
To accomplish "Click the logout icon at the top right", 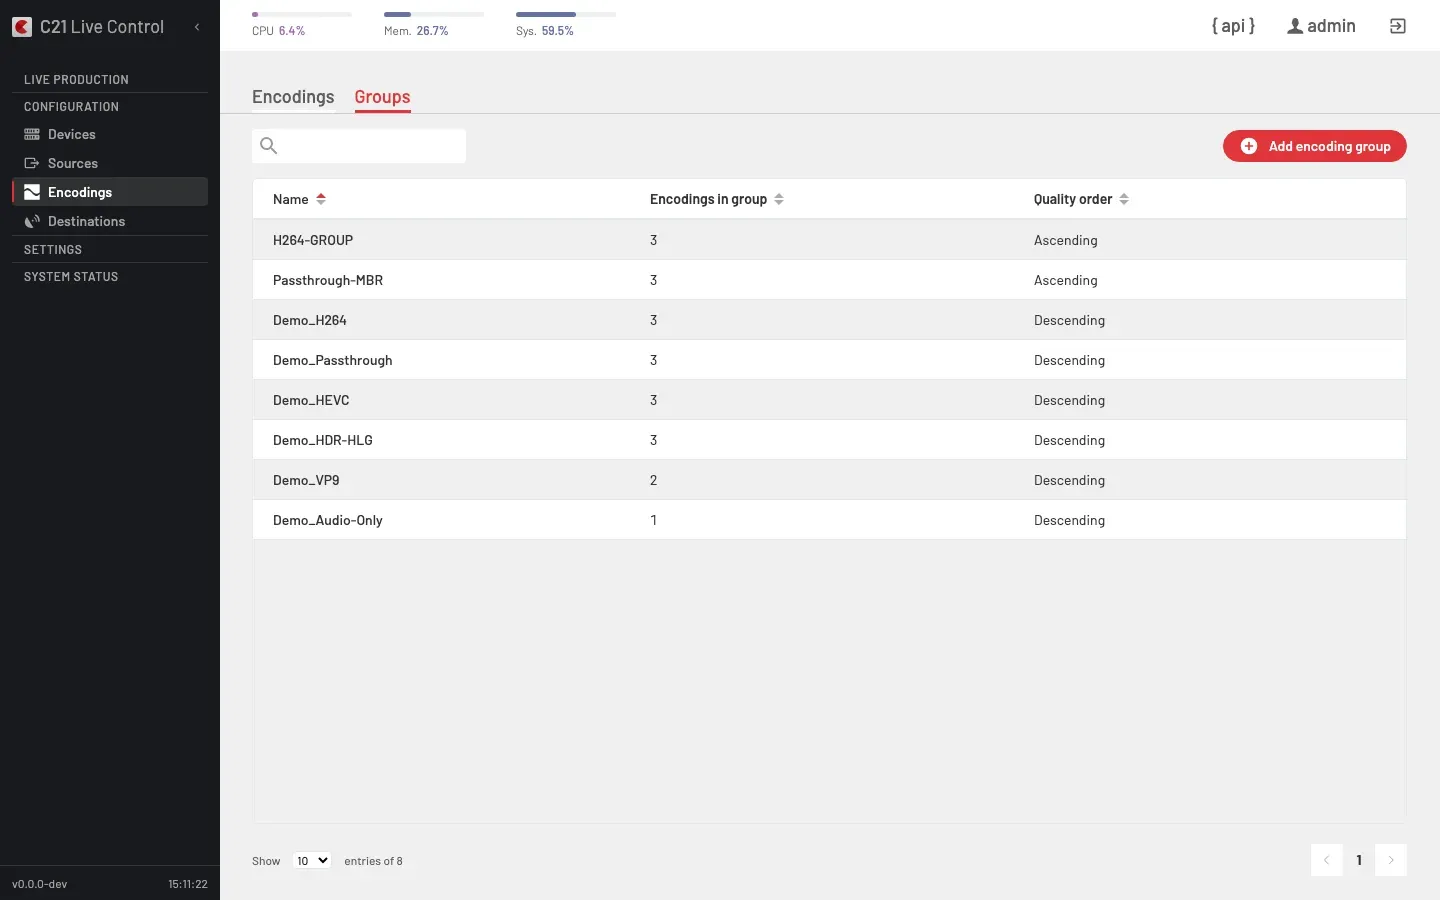I will [1398, 26].
